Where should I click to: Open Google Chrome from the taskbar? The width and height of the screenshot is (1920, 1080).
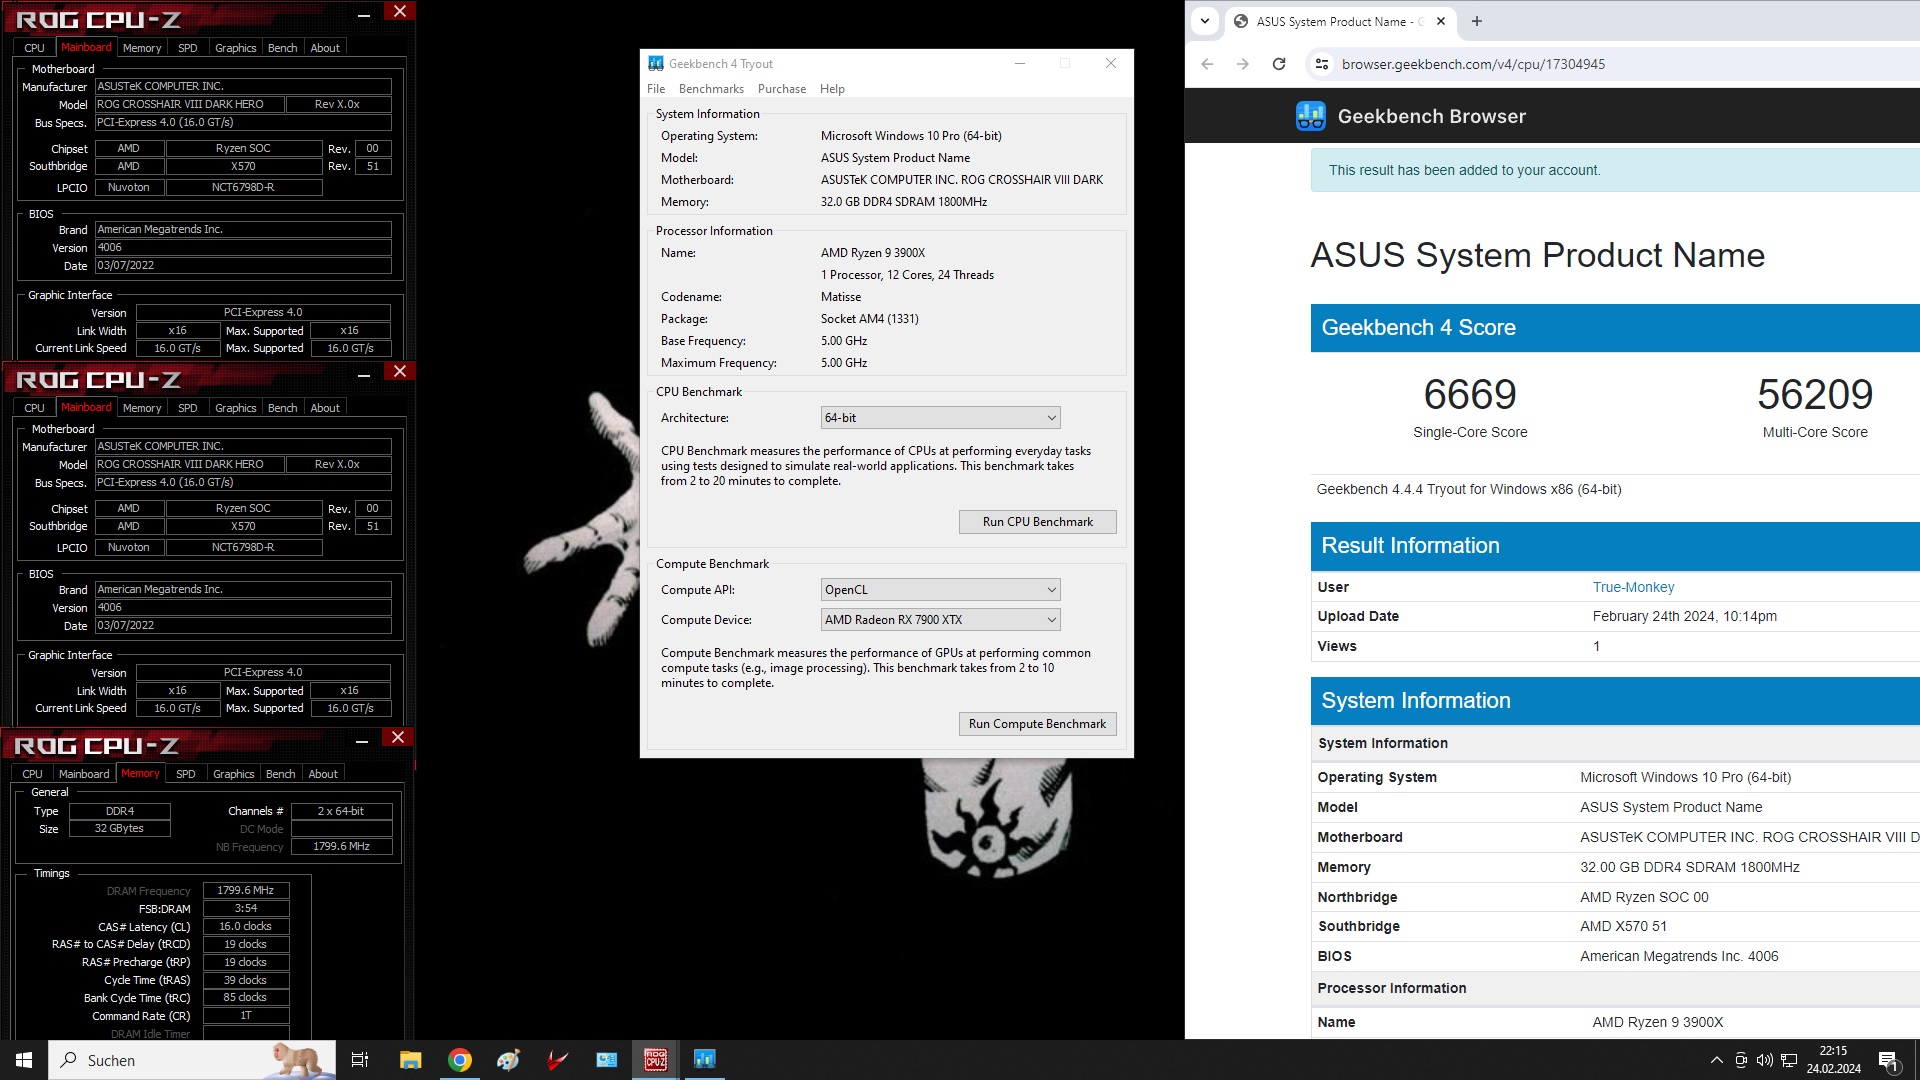click(x=460, y=1060)
